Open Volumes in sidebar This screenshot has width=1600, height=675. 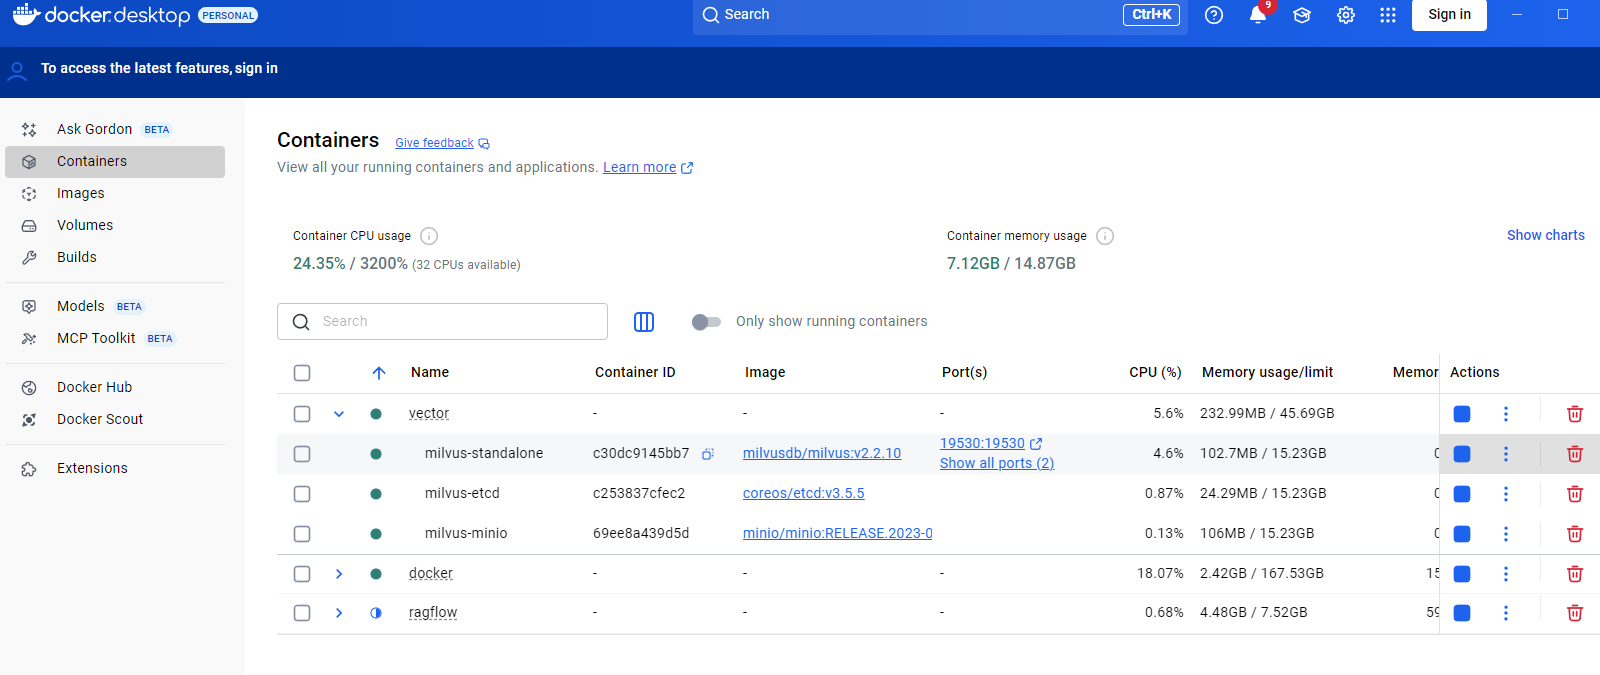point(115,226)
